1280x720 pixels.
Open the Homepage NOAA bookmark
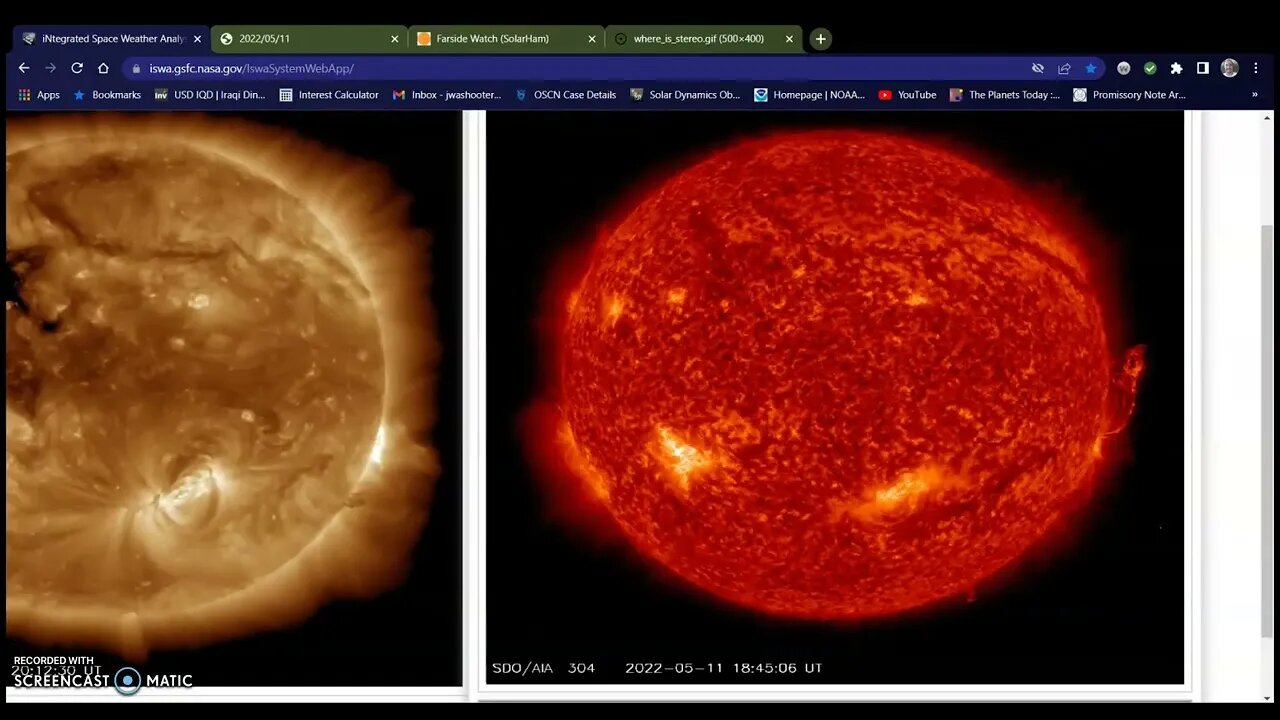pyautogui.click(x=810, y=95)
